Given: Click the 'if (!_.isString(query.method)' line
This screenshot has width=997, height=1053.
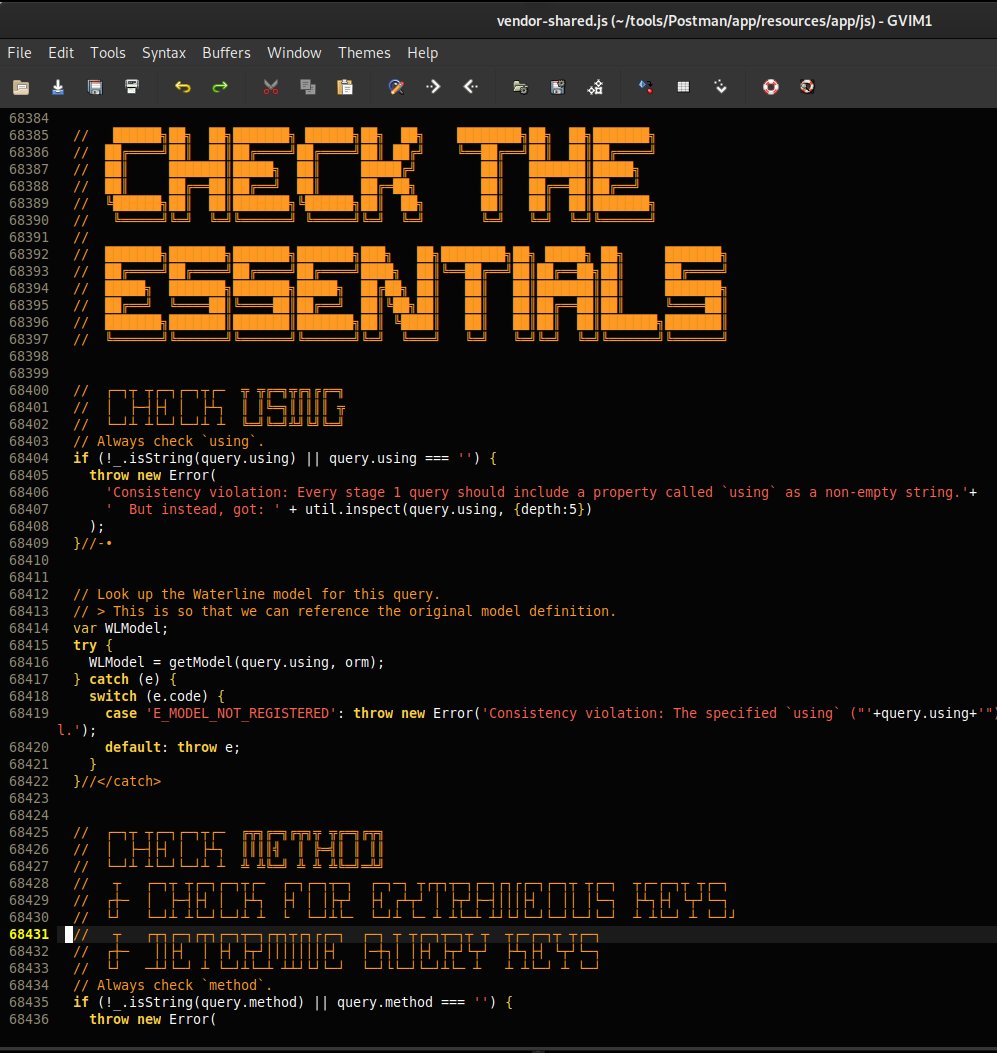Looking at the screenshot, I should pyautogui.click(x=293, y=1002).
